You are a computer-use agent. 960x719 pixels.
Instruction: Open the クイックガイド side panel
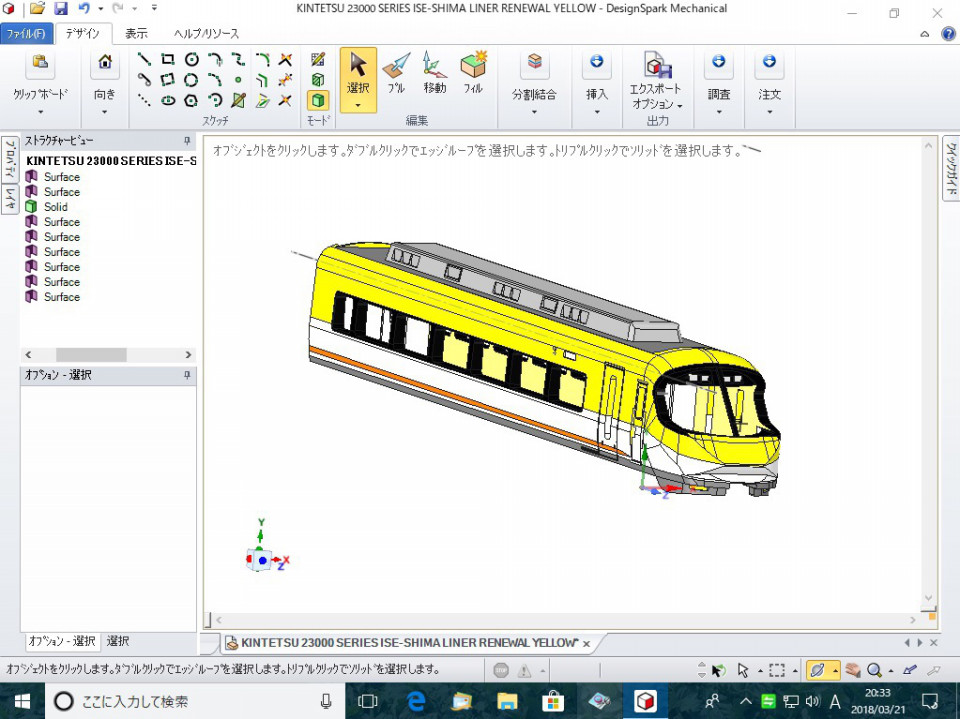(951, 168)
